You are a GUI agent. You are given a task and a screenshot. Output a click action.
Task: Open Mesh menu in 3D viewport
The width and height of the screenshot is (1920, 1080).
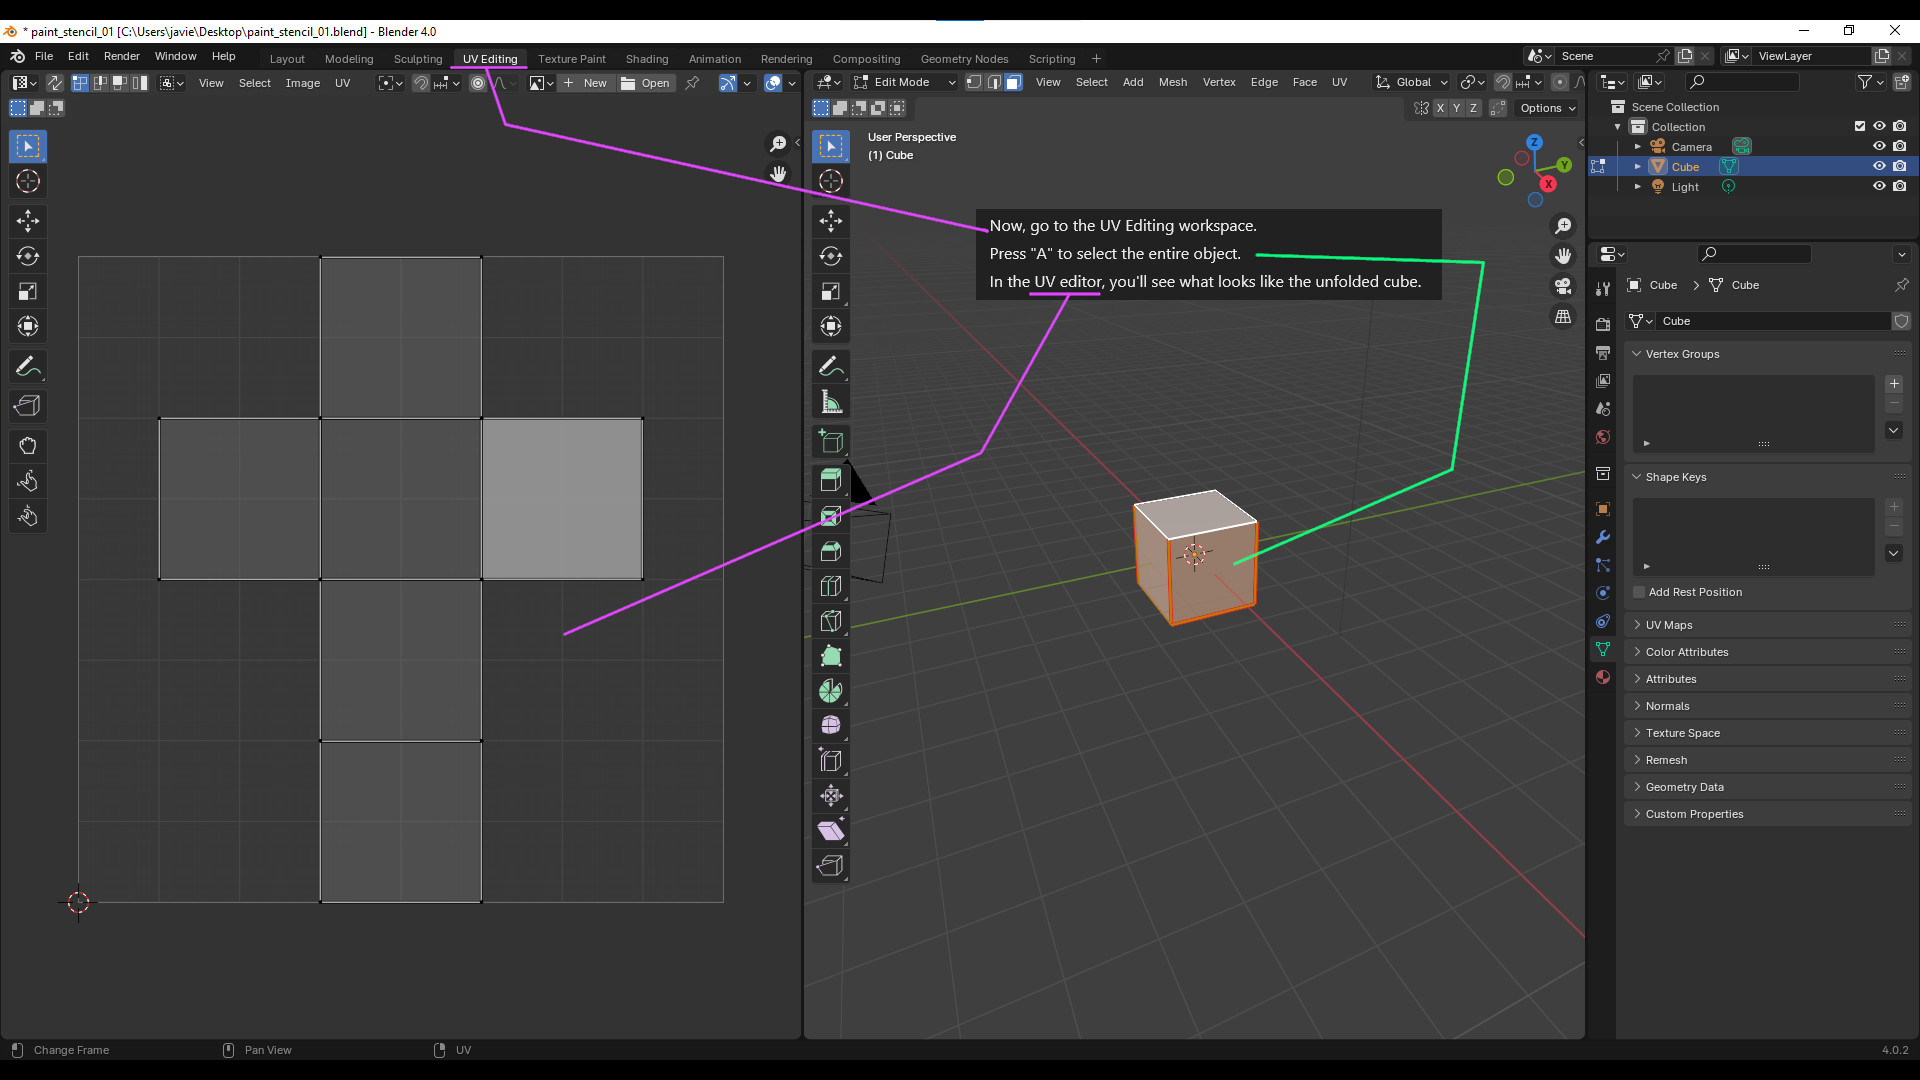tap(1173, 82)
